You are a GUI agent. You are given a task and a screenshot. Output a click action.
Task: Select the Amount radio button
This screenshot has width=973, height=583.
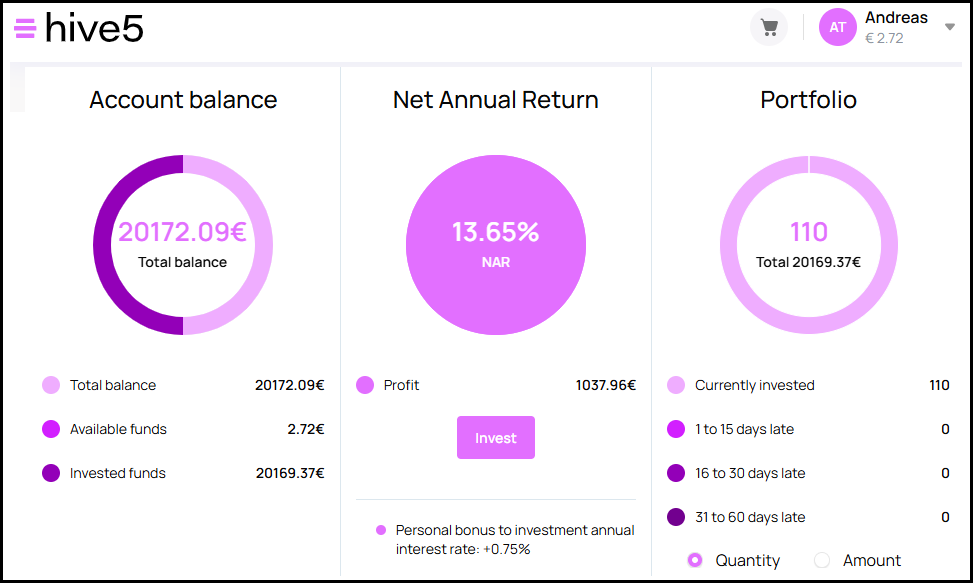(x=822, y=560)
